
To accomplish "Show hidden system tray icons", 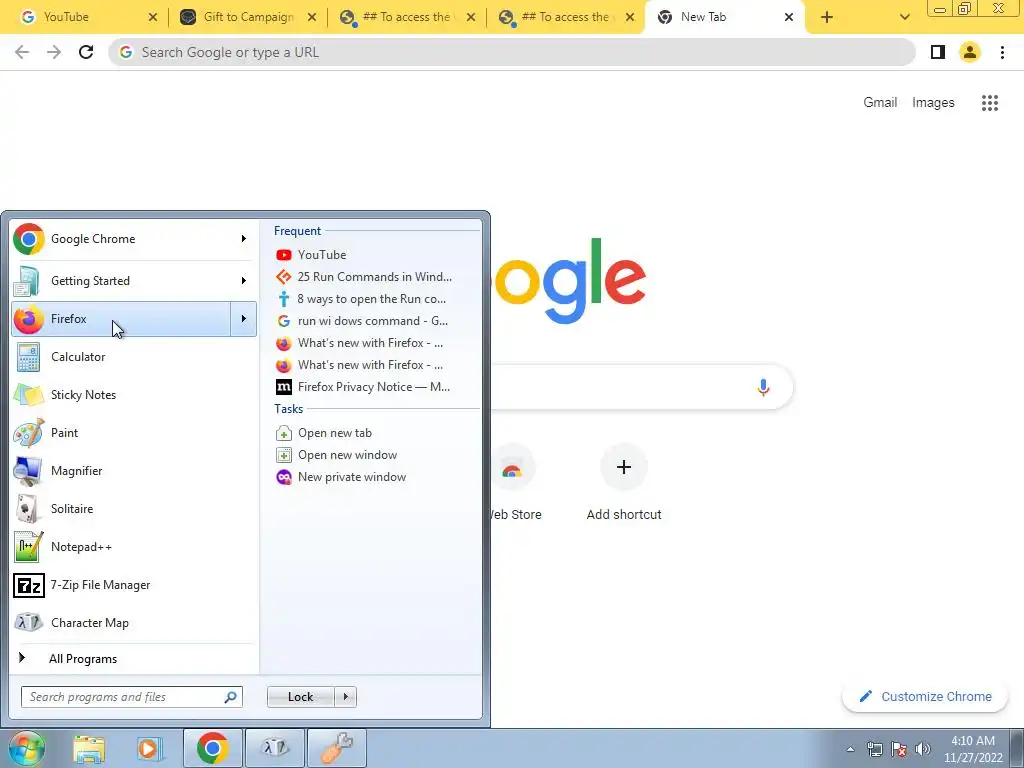I will (x=850, y=749).
